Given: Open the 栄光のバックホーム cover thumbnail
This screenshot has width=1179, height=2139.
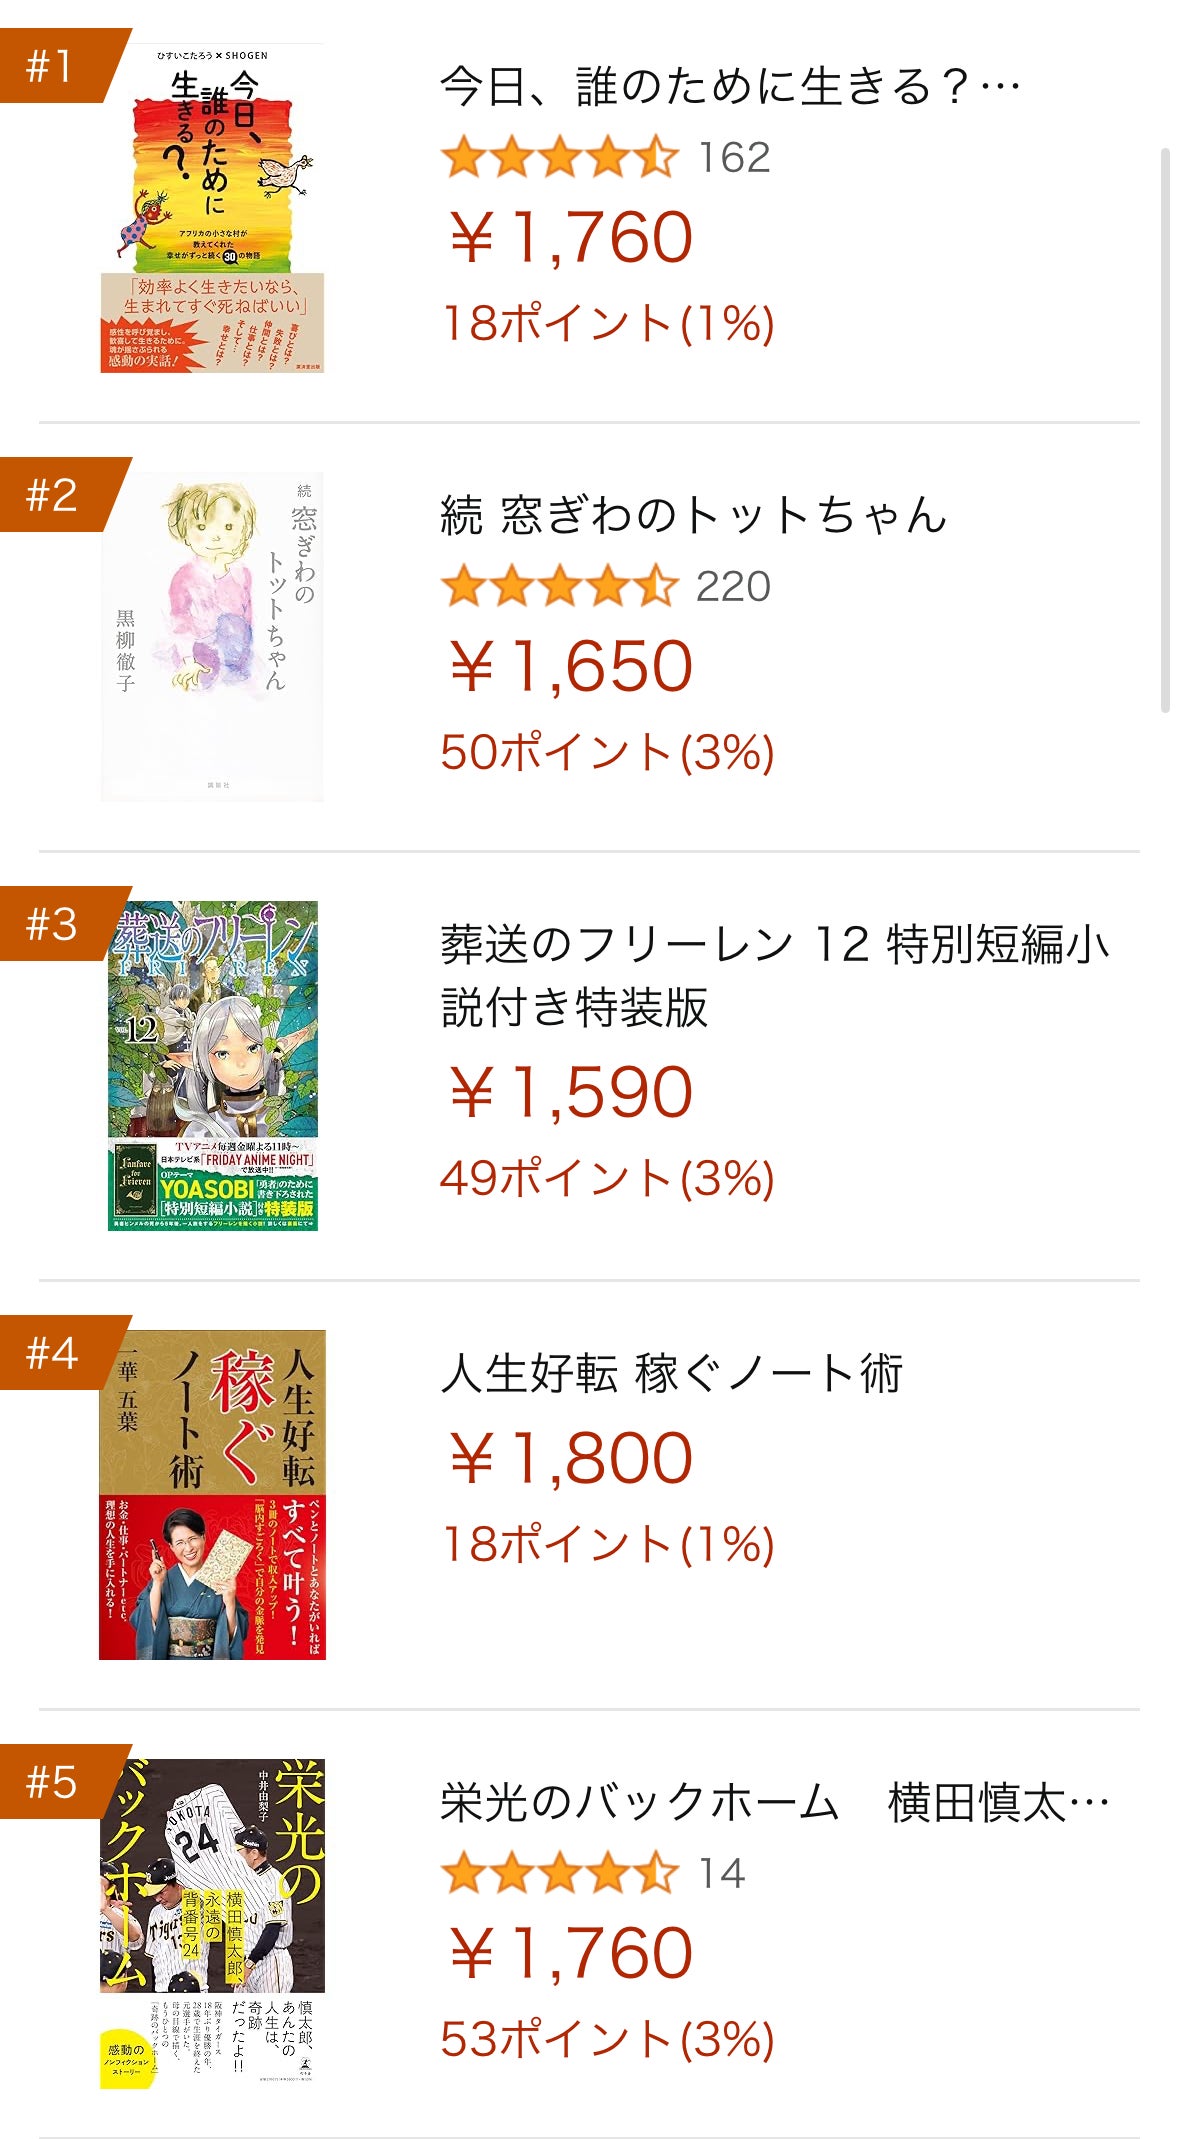Looking at the screenshot, I should click(212, 1922).
